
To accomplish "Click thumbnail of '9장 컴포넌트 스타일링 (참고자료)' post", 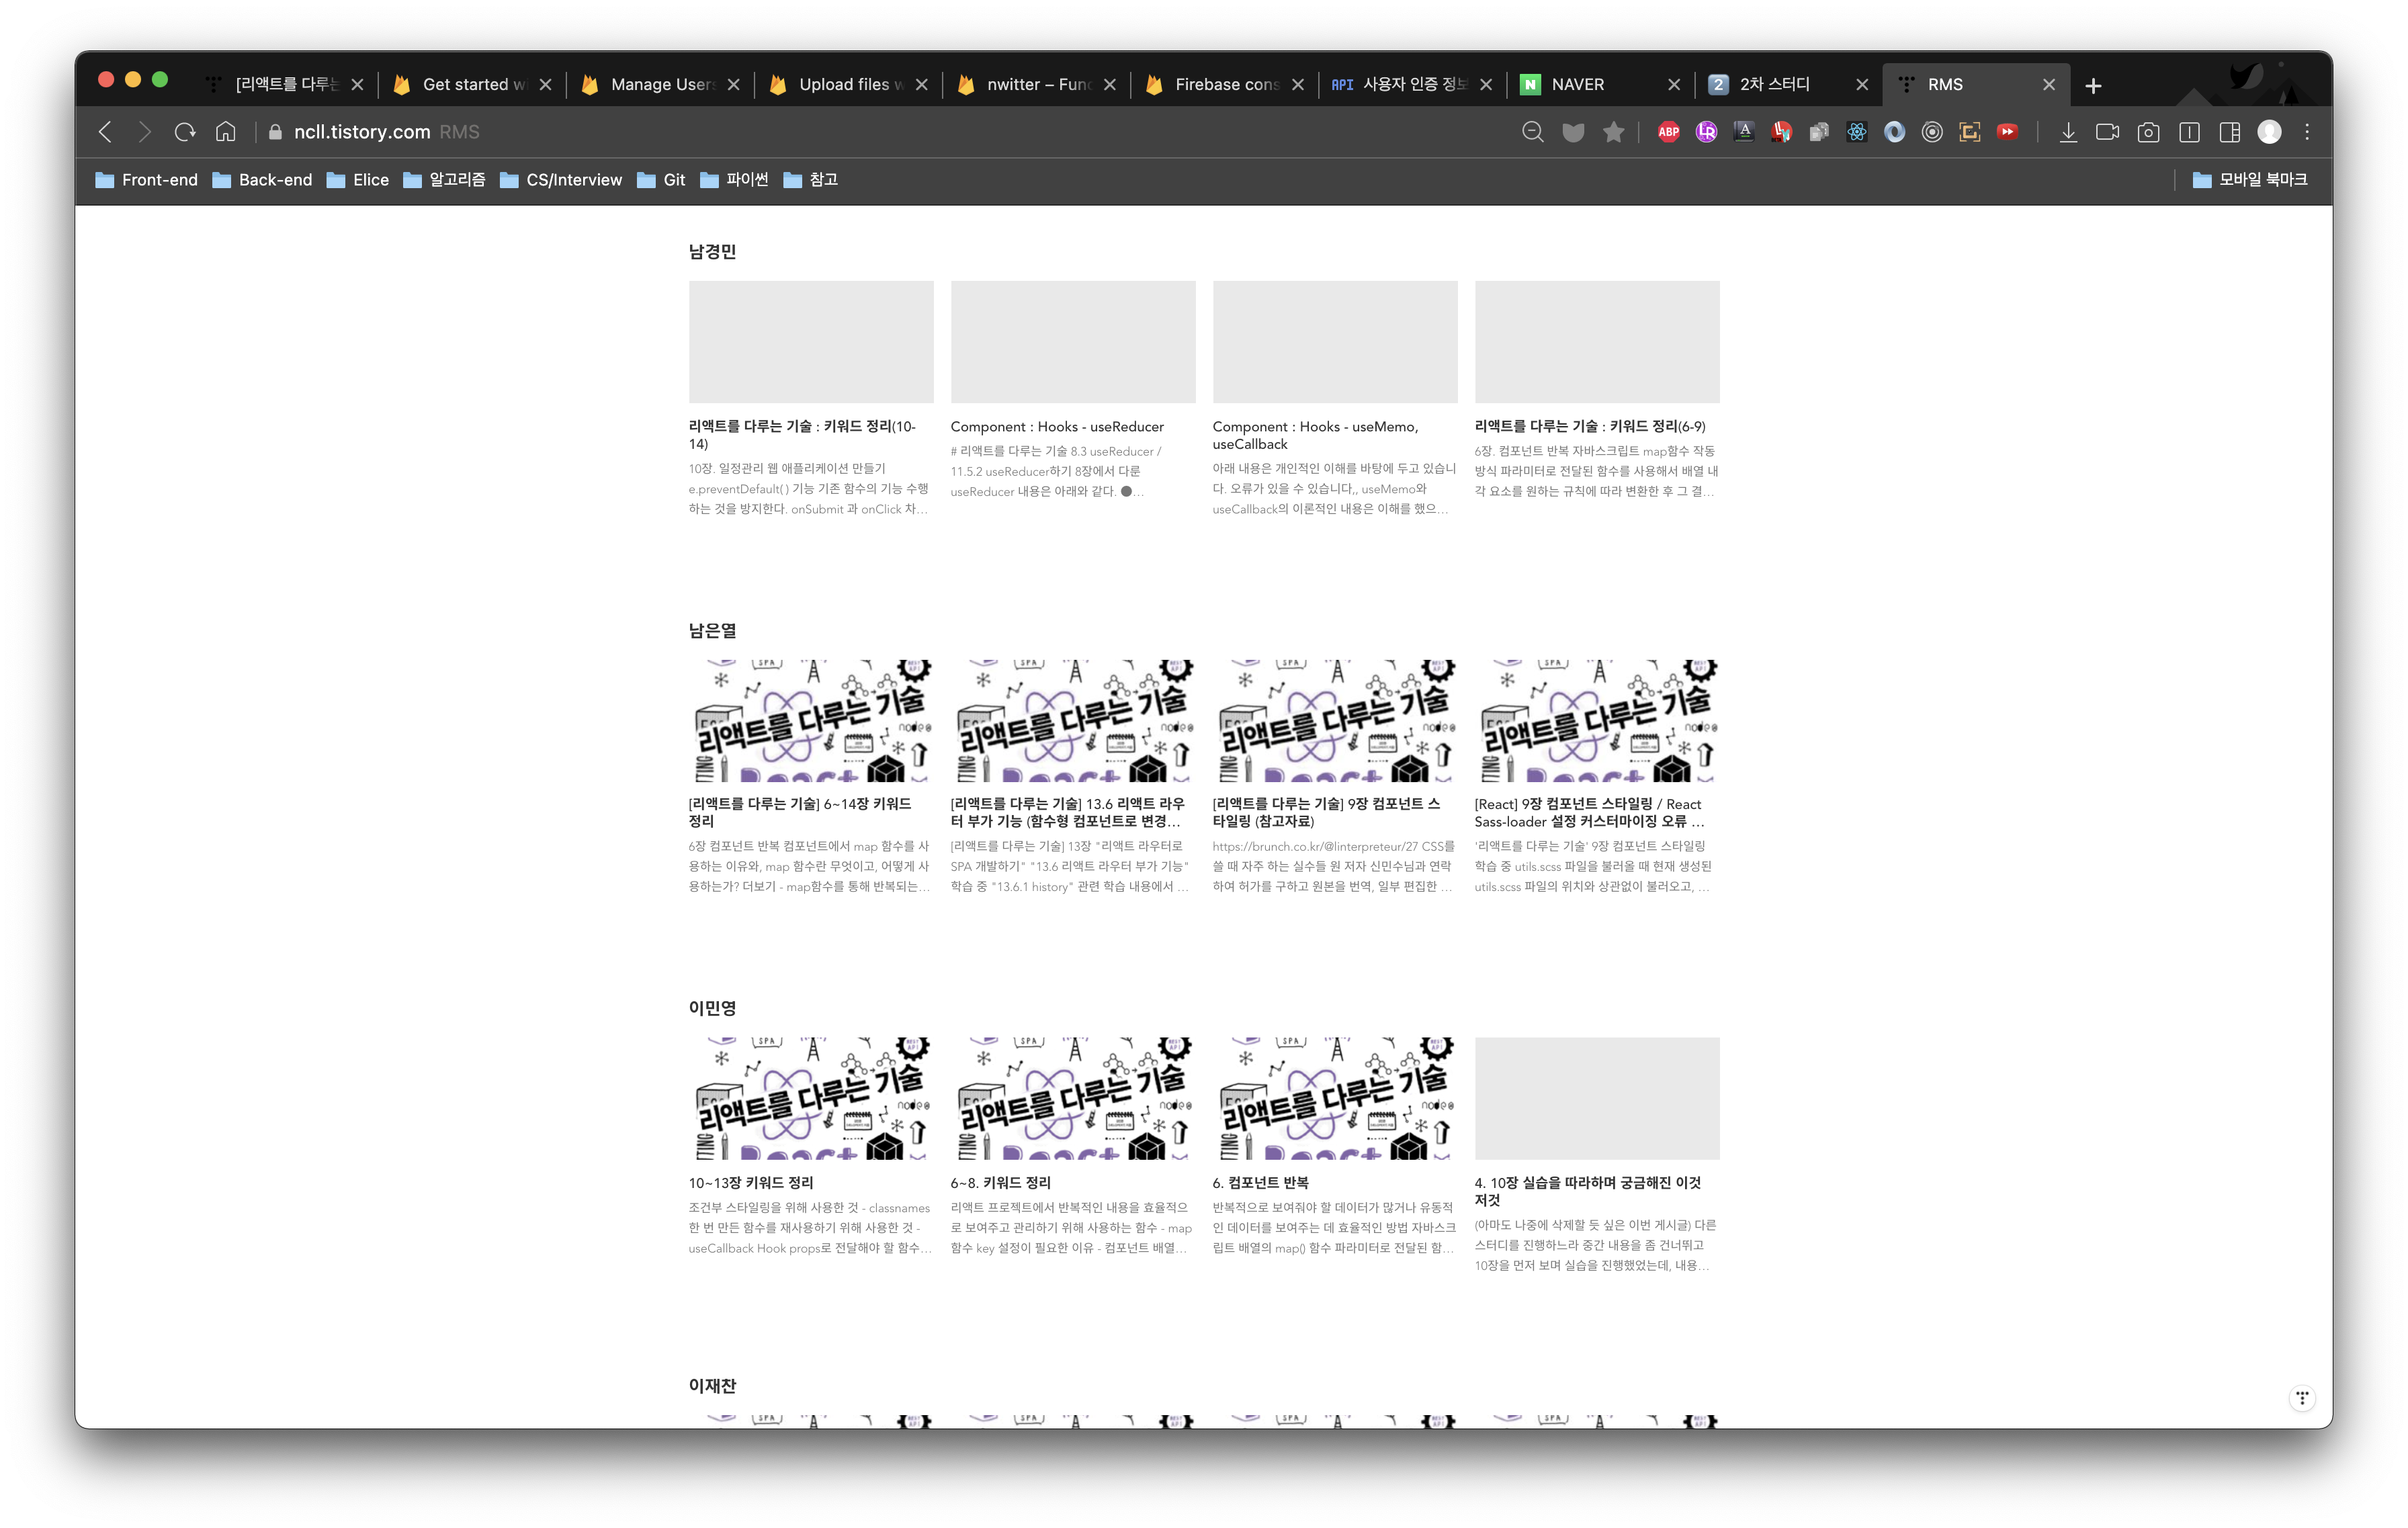I will click(1335, 720).
